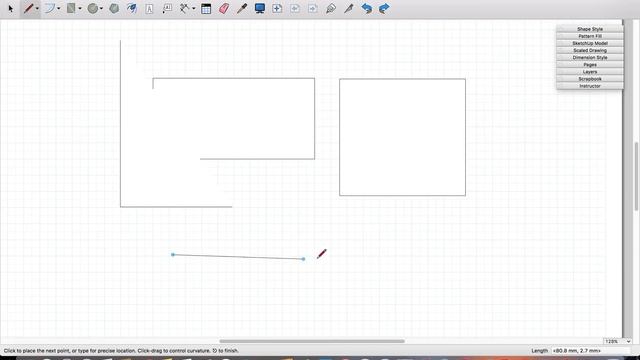
Task: Select the Polygon tool
Action: tap(114, 8)
